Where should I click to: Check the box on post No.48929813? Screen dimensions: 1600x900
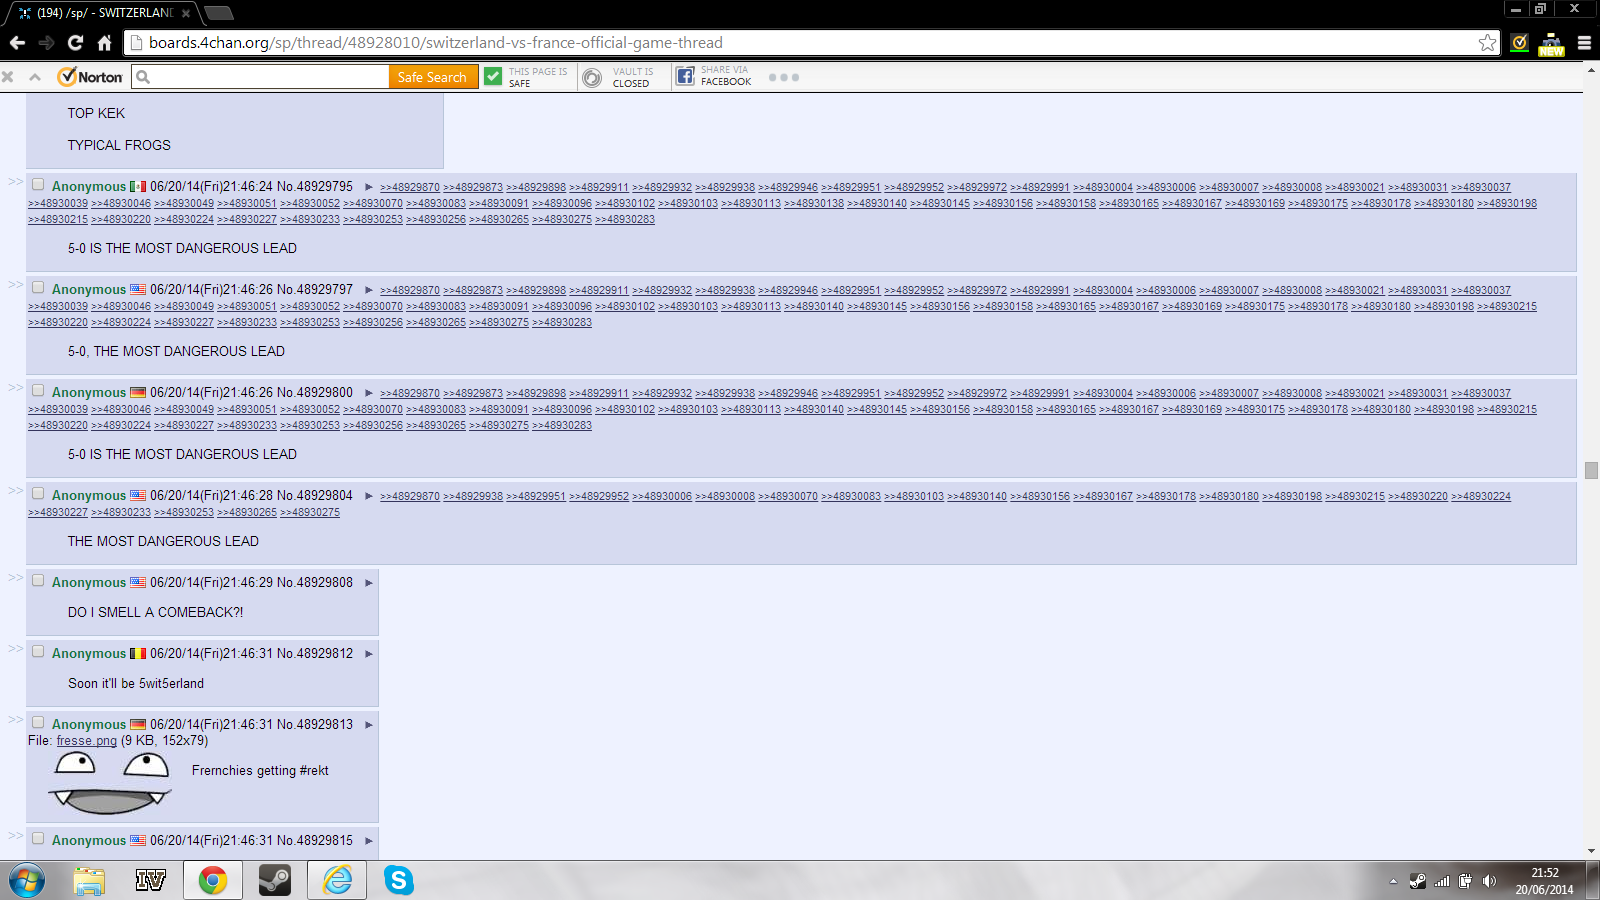pos(38,723)
